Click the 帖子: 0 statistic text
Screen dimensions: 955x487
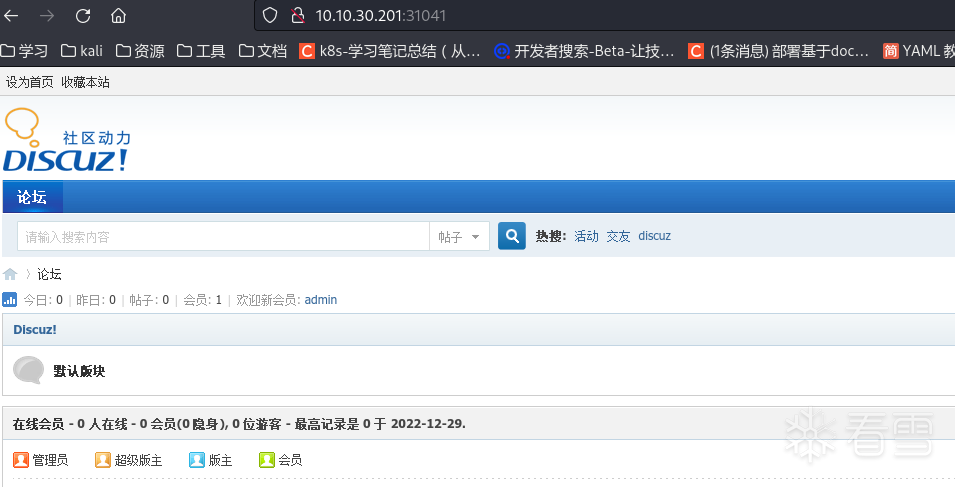tap(149, 300)
